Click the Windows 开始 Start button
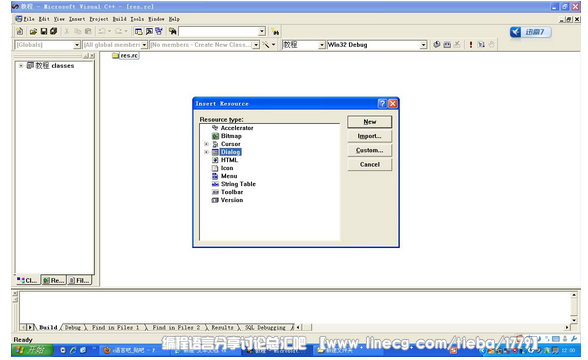The height and width of the screenshot is (360, 588). pos(32,350)
